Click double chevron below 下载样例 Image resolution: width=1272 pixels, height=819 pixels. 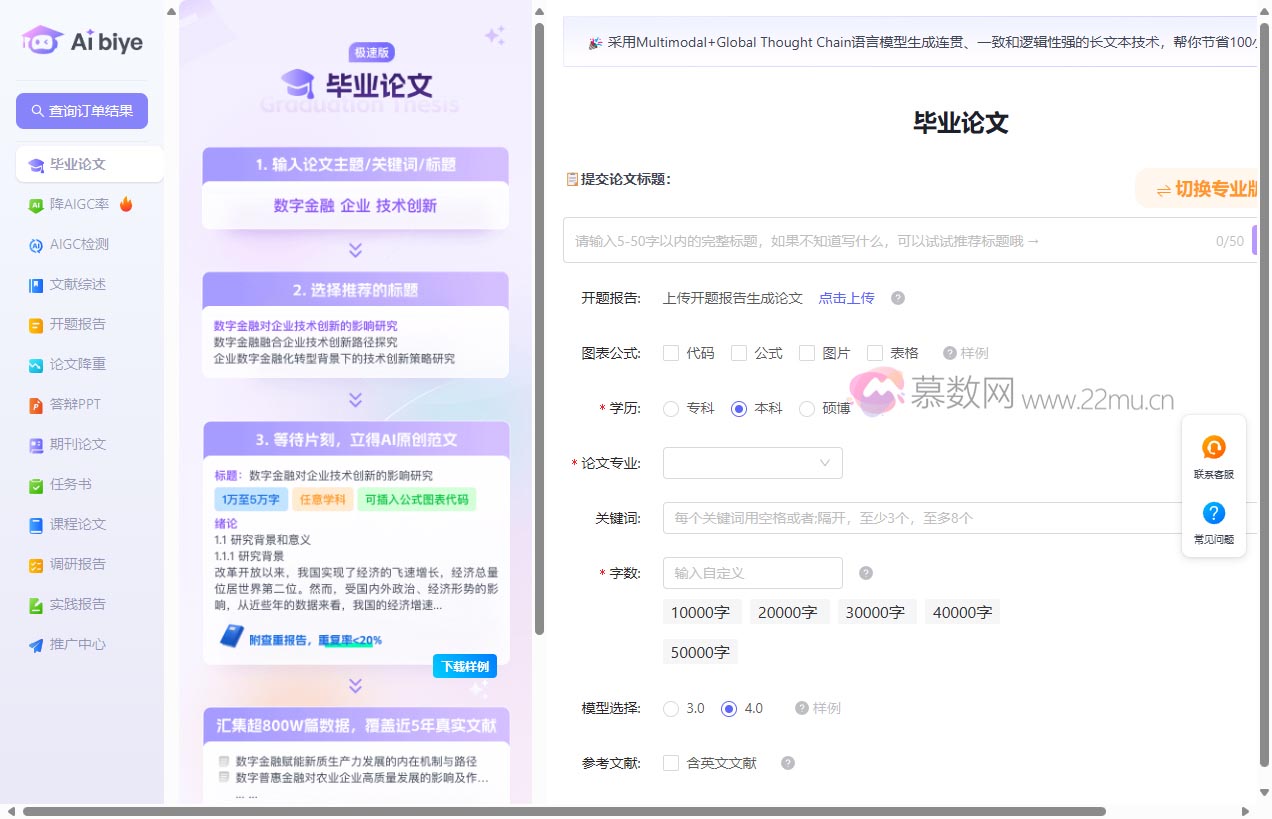click(355, 686)
